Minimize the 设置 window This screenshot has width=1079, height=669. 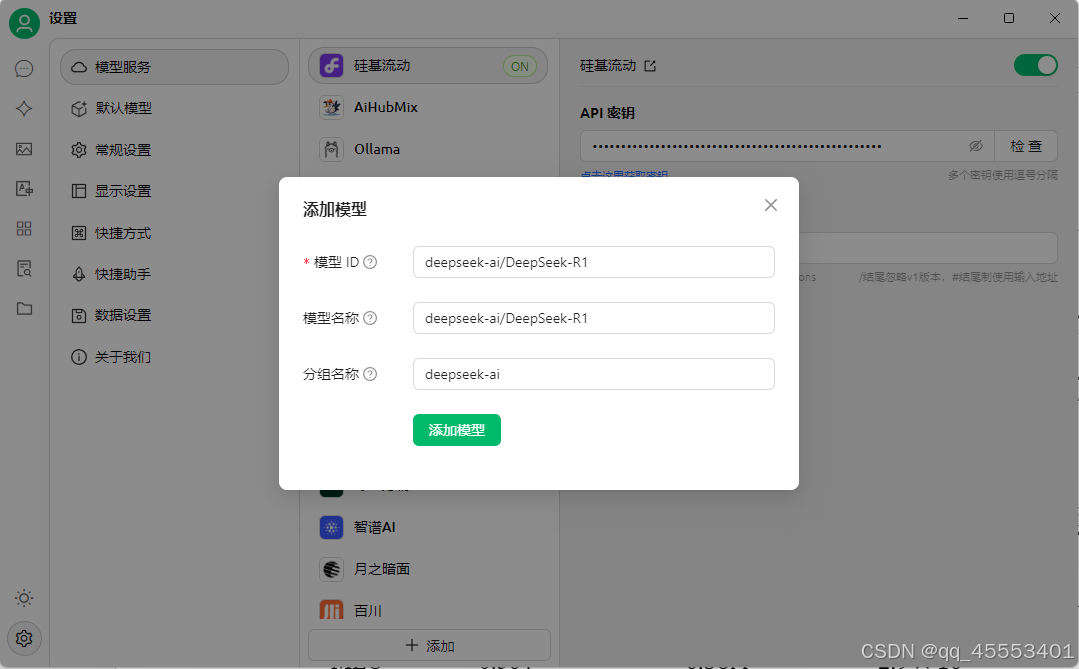[963, 19]
